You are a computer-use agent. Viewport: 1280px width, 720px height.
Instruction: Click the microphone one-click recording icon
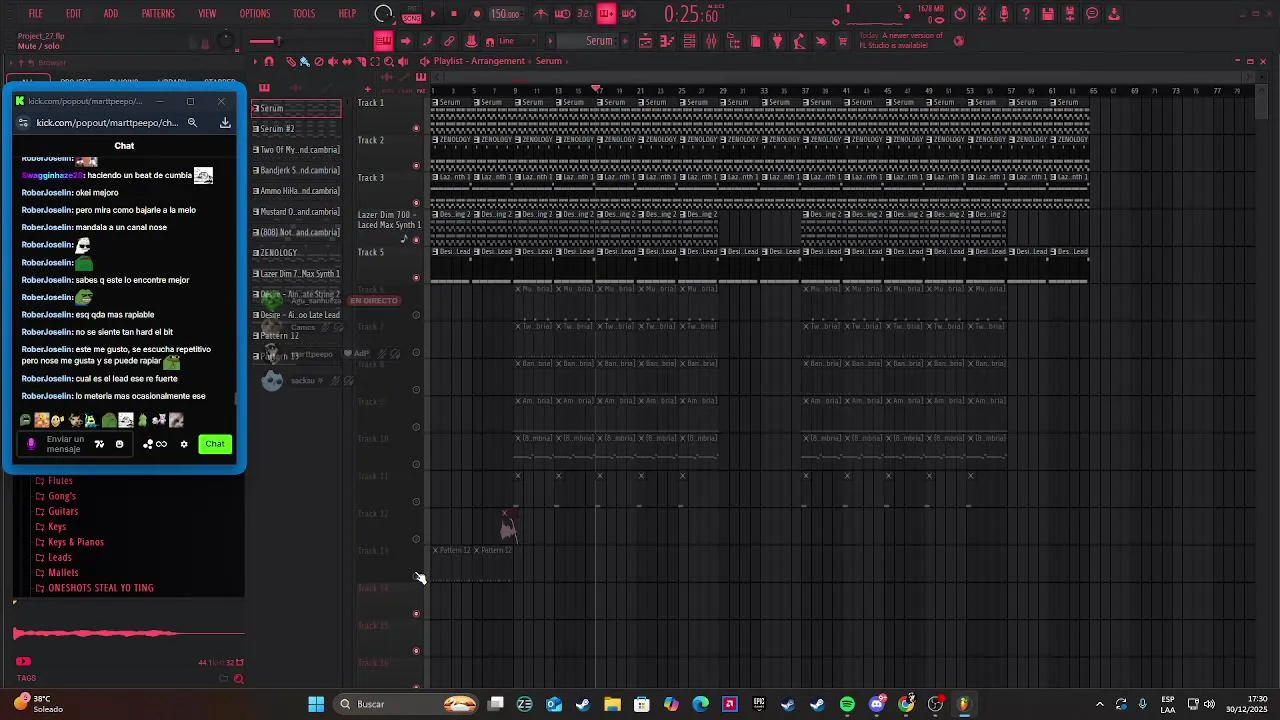(x=1004, y=14)
